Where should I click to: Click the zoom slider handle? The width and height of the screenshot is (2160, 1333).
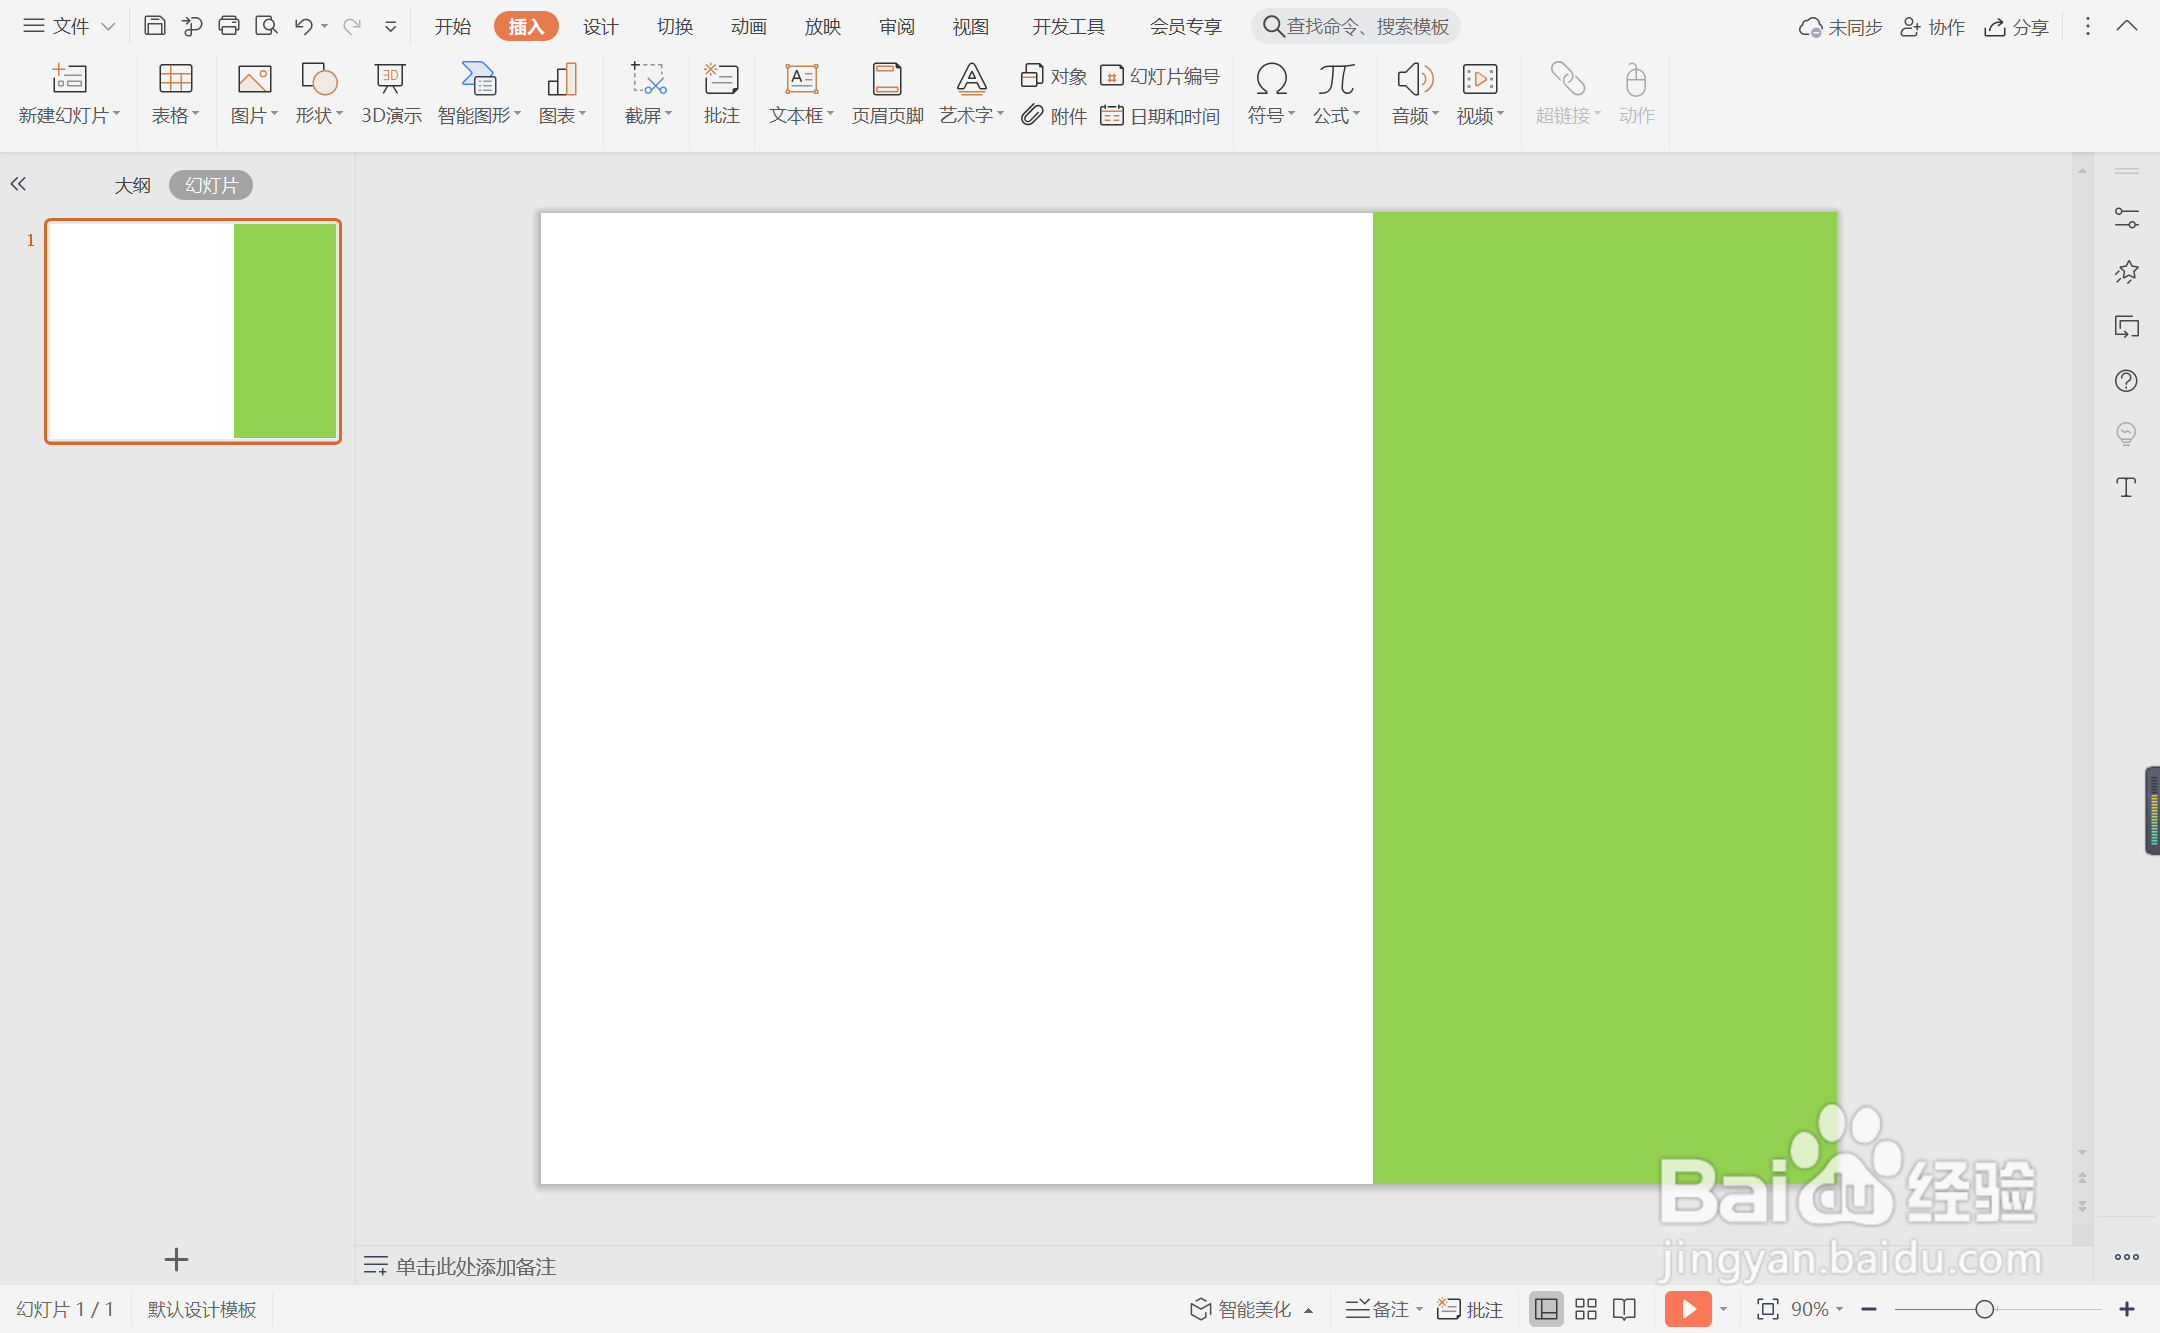click(1984, 1309)
